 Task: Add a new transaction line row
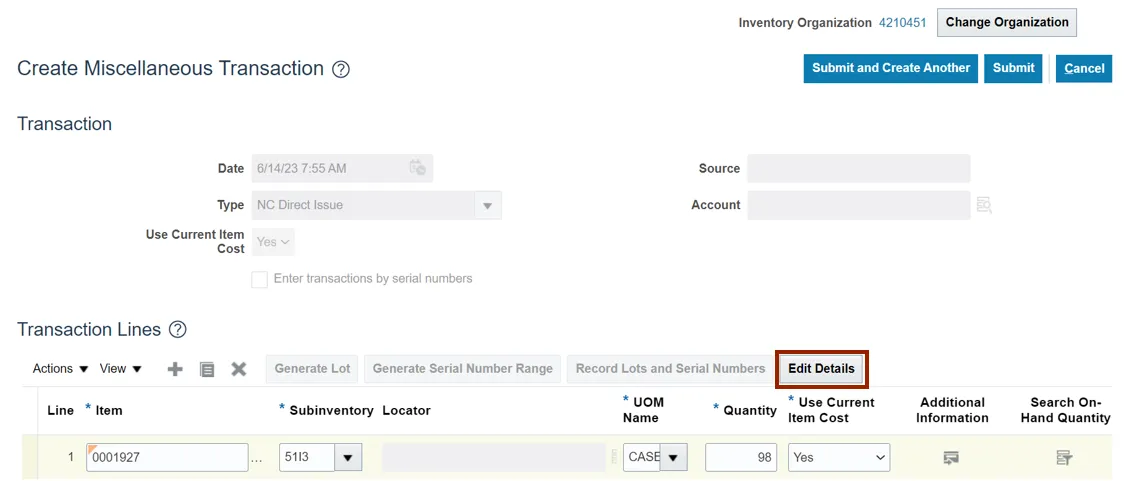point(175,369)
